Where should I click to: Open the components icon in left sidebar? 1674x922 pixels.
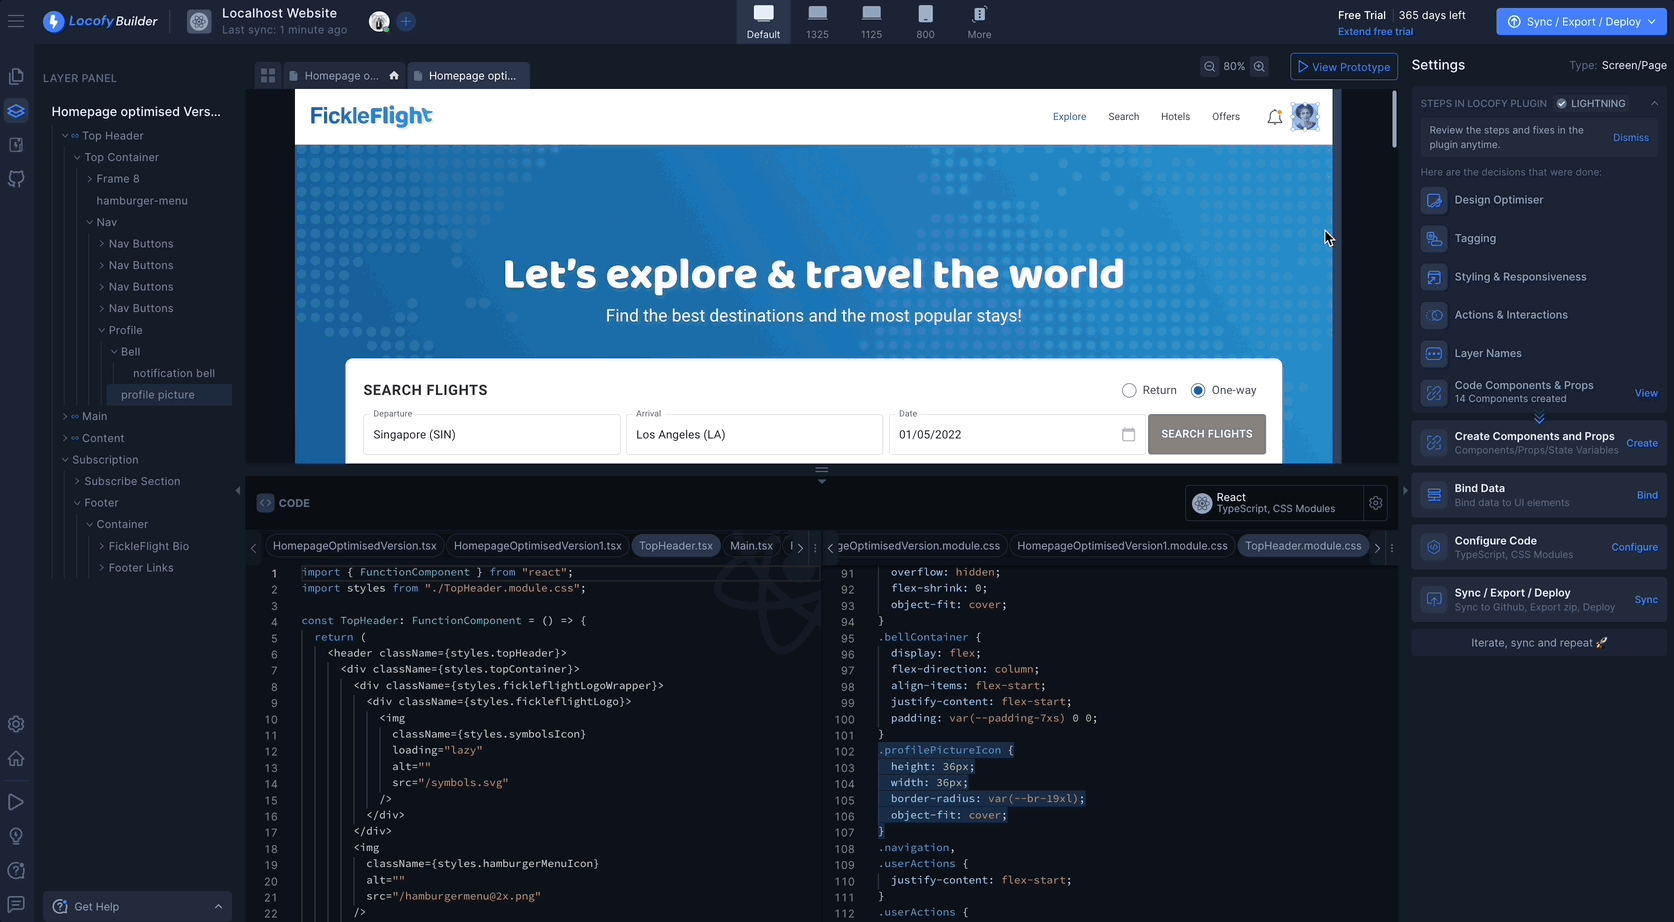pyautogui.click(x=16, y=145)
